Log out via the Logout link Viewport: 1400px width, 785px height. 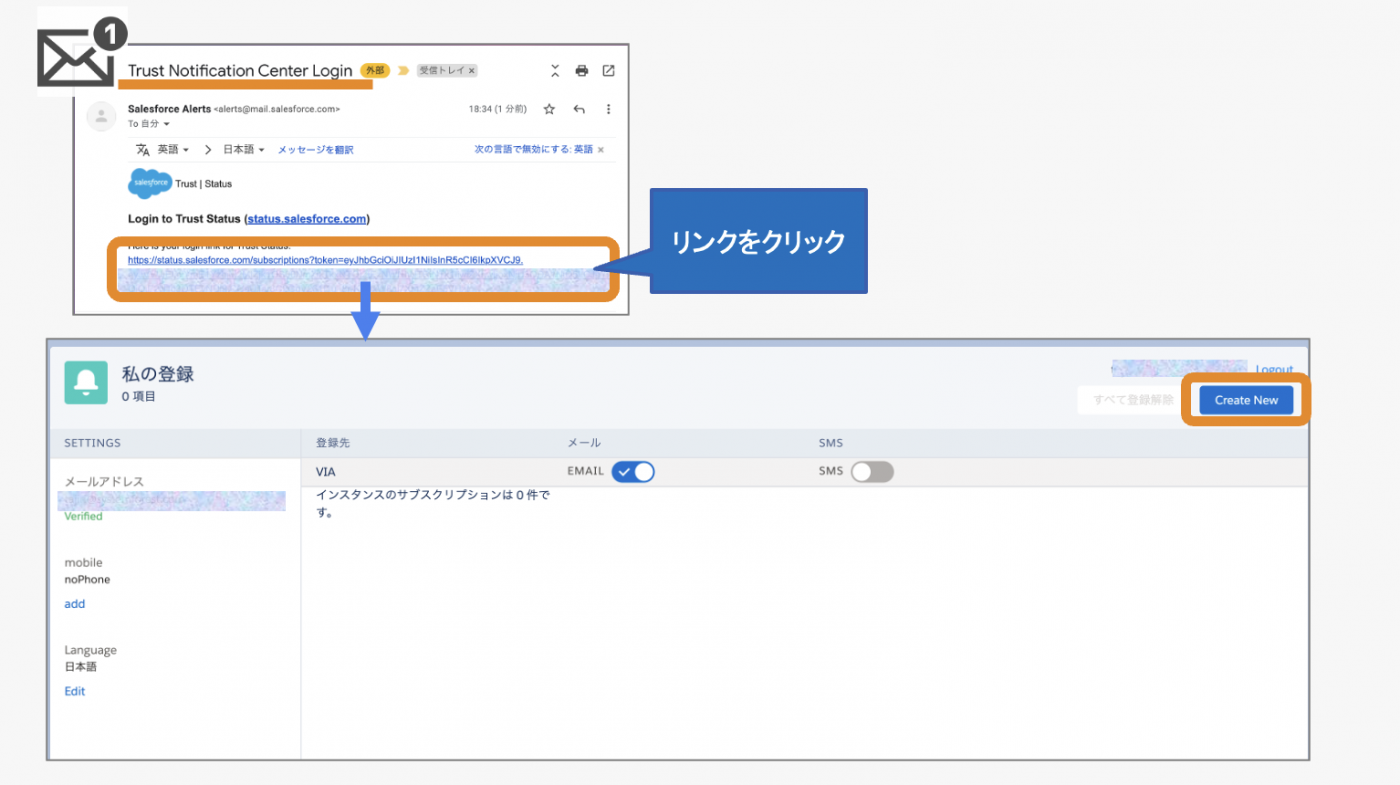[x=1274, y=370]
